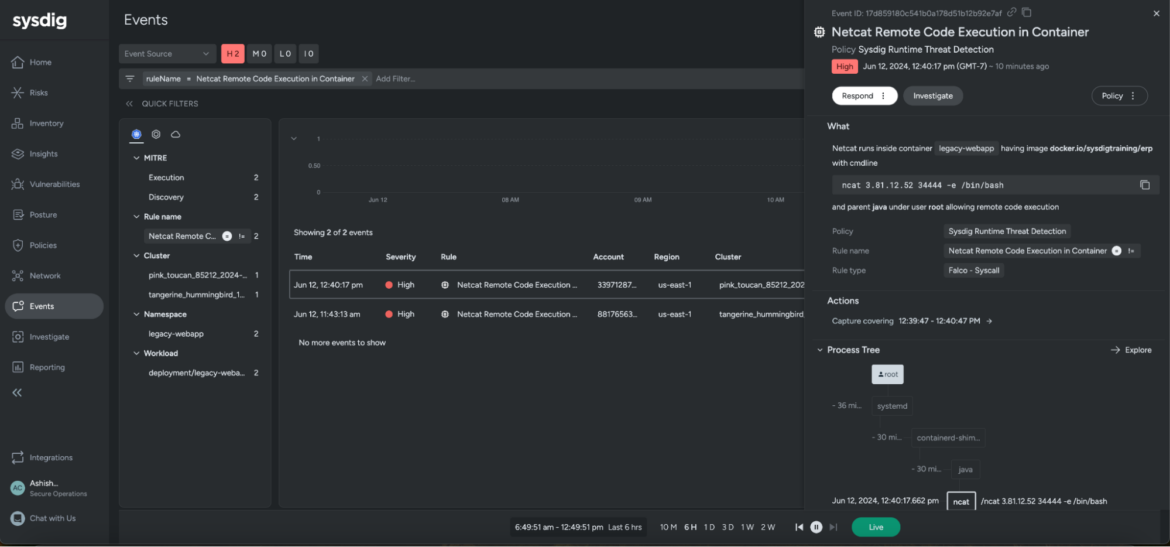Pause the live timeline
Viewport: 1170px width, 547px height.
click(816, 527)
